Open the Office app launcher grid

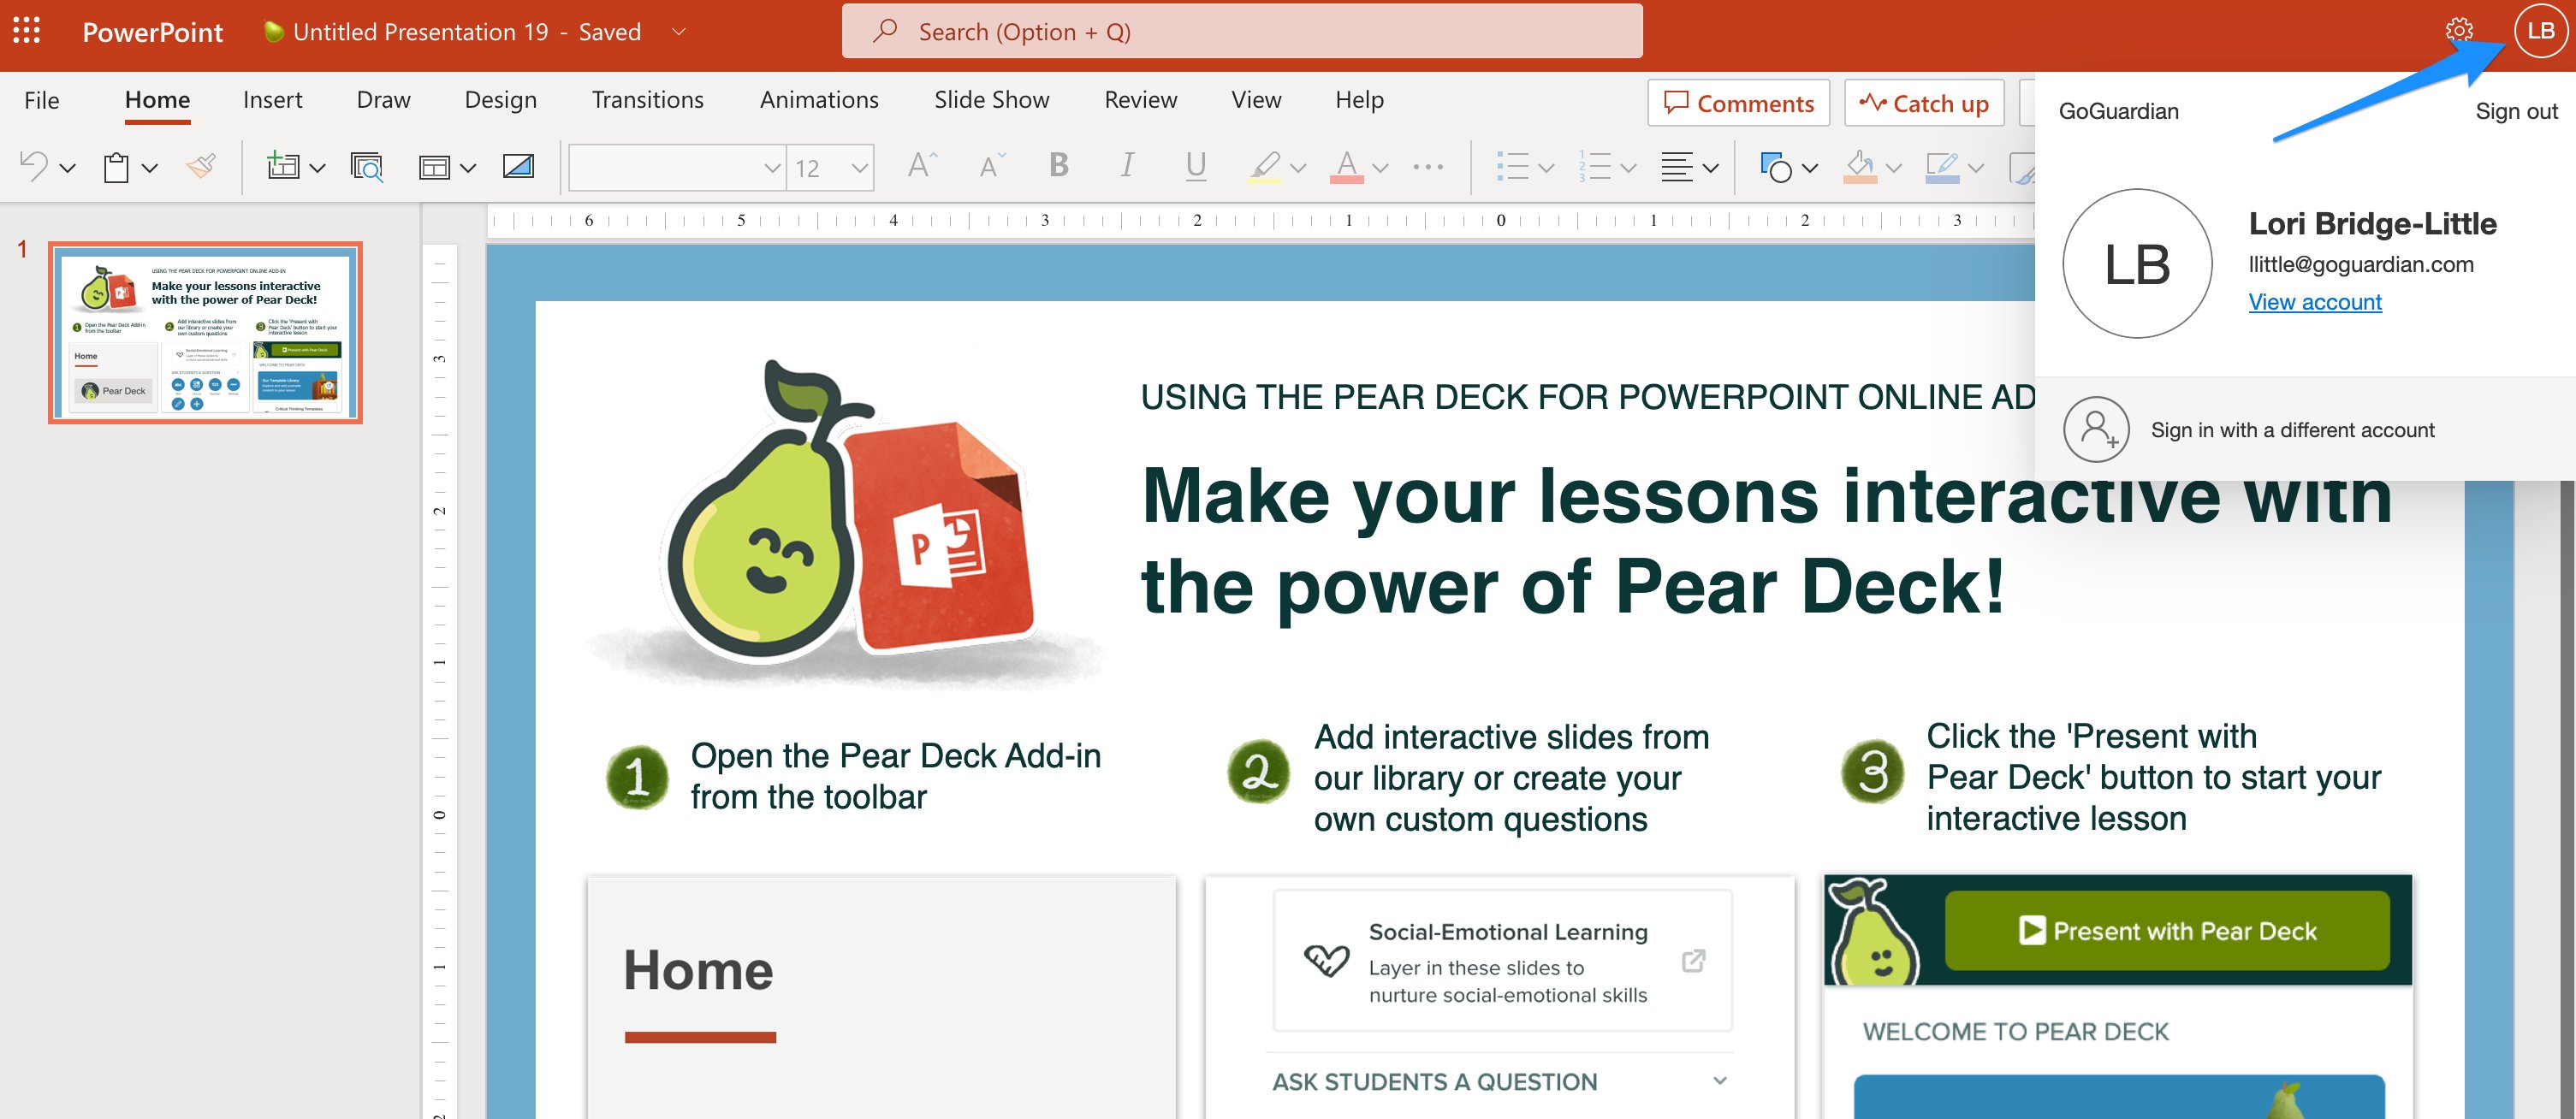(26, 31)
